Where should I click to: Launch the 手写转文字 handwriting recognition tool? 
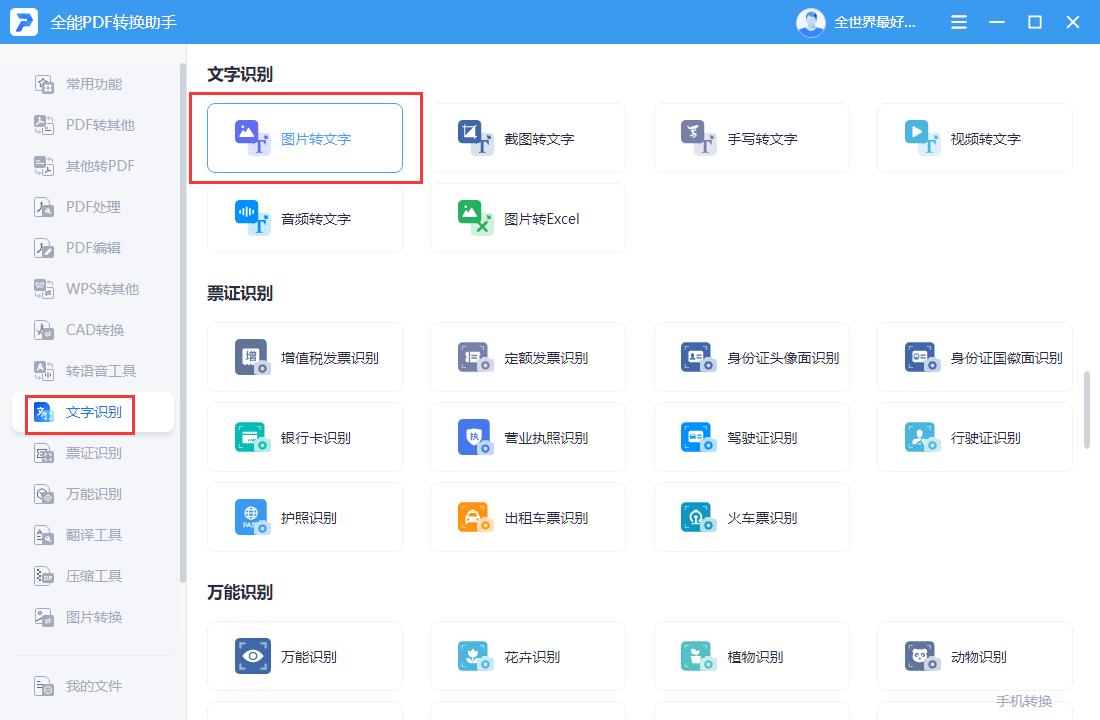(x=752, y=138)
